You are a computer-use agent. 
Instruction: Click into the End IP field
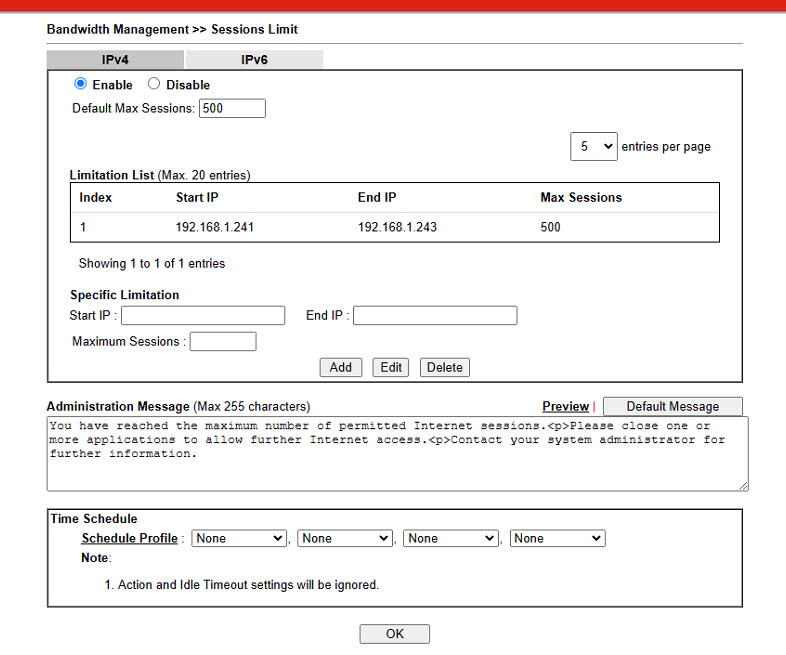point(435,316)
